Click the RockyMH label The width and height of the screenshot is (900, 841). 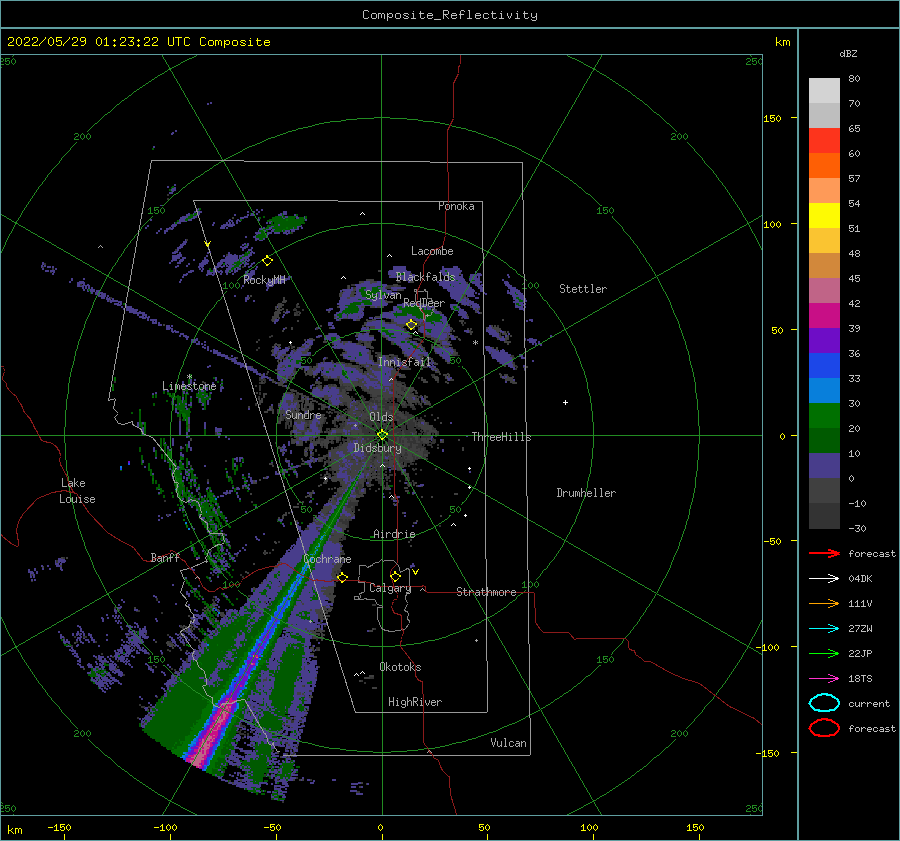(264, 280)
